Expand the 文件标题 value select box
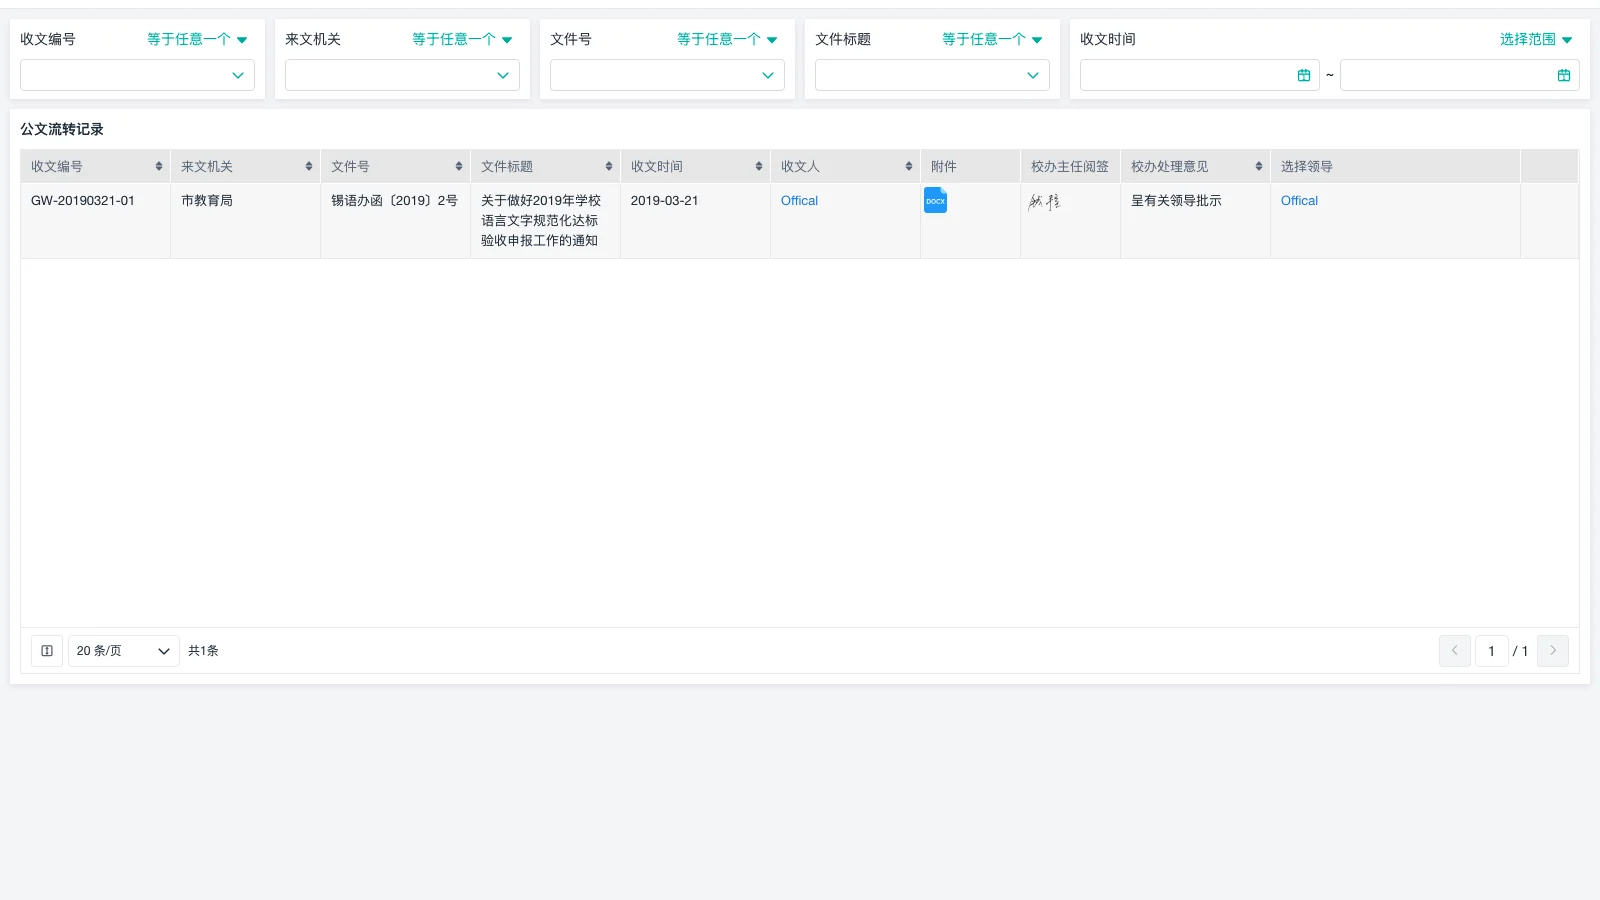The width and height of the screenshot is (1600, 900). coord(932,75)
